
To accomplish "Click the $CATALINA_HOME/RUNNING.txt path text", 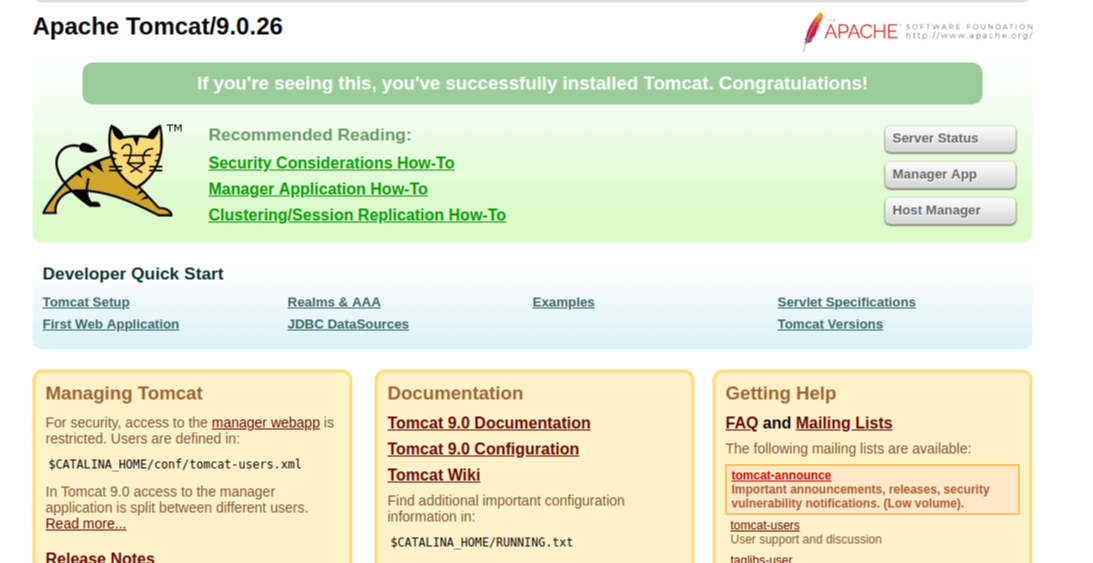I will pyautogui.click(x=482, y=542).
